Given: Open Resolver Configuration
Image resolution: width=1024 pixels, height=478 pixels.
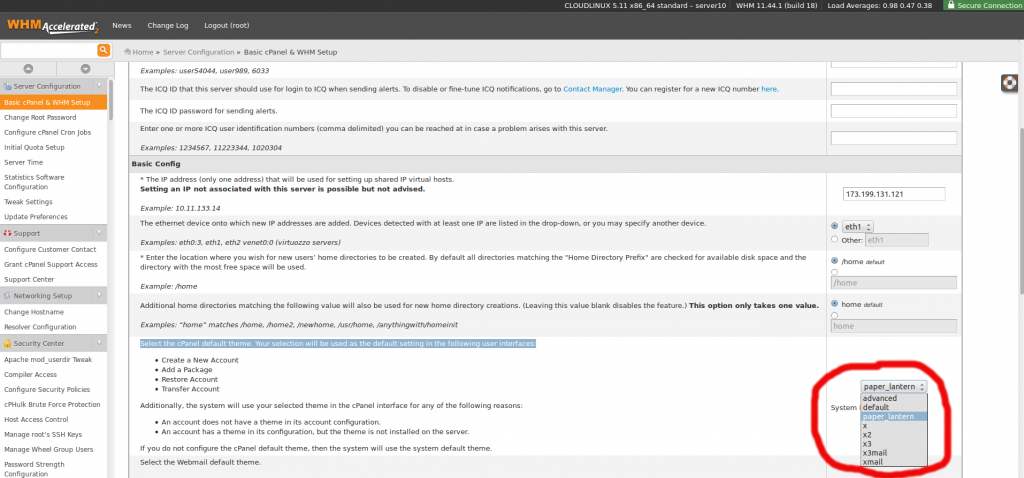Looking at the screenshot, I should pyautogui.click(x=40, y=327).
